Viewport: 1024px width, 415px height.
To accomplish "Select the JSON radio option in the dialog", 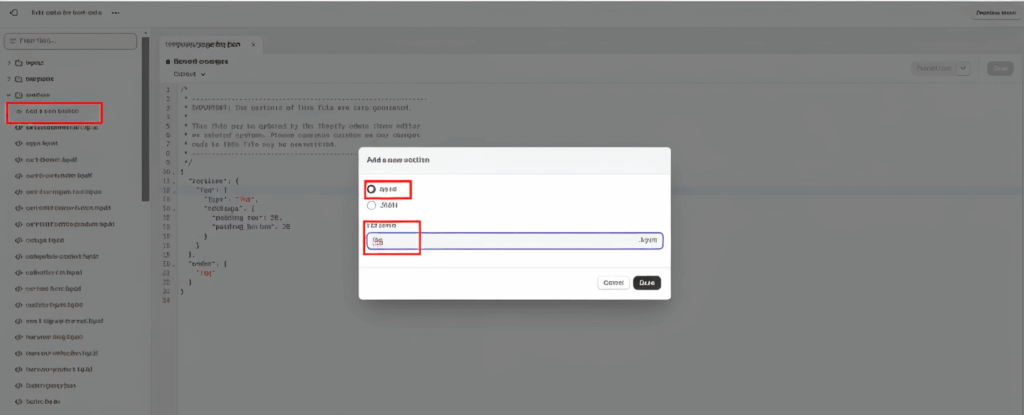I will pyautogui.click(x=372, y=205).
